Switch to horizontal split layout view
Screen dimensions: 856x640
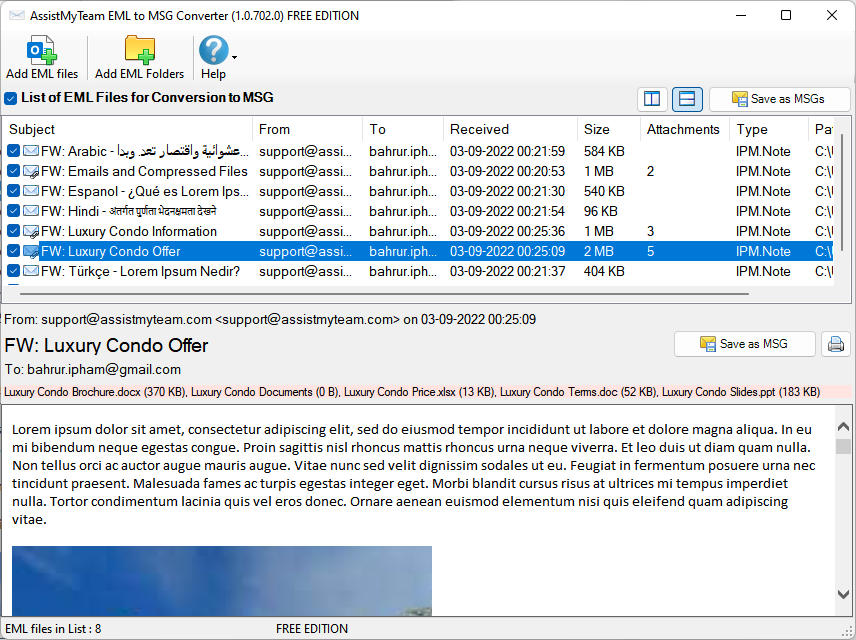click(687, 99)
